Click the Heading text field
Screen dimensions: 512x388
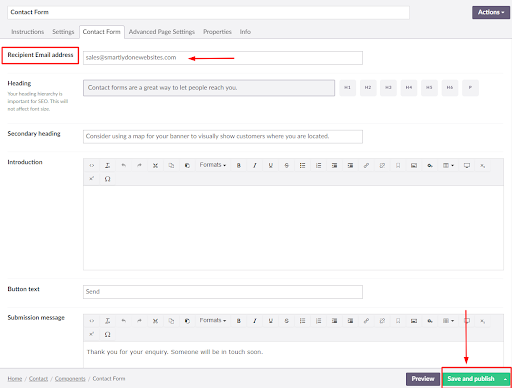(209, 88)
